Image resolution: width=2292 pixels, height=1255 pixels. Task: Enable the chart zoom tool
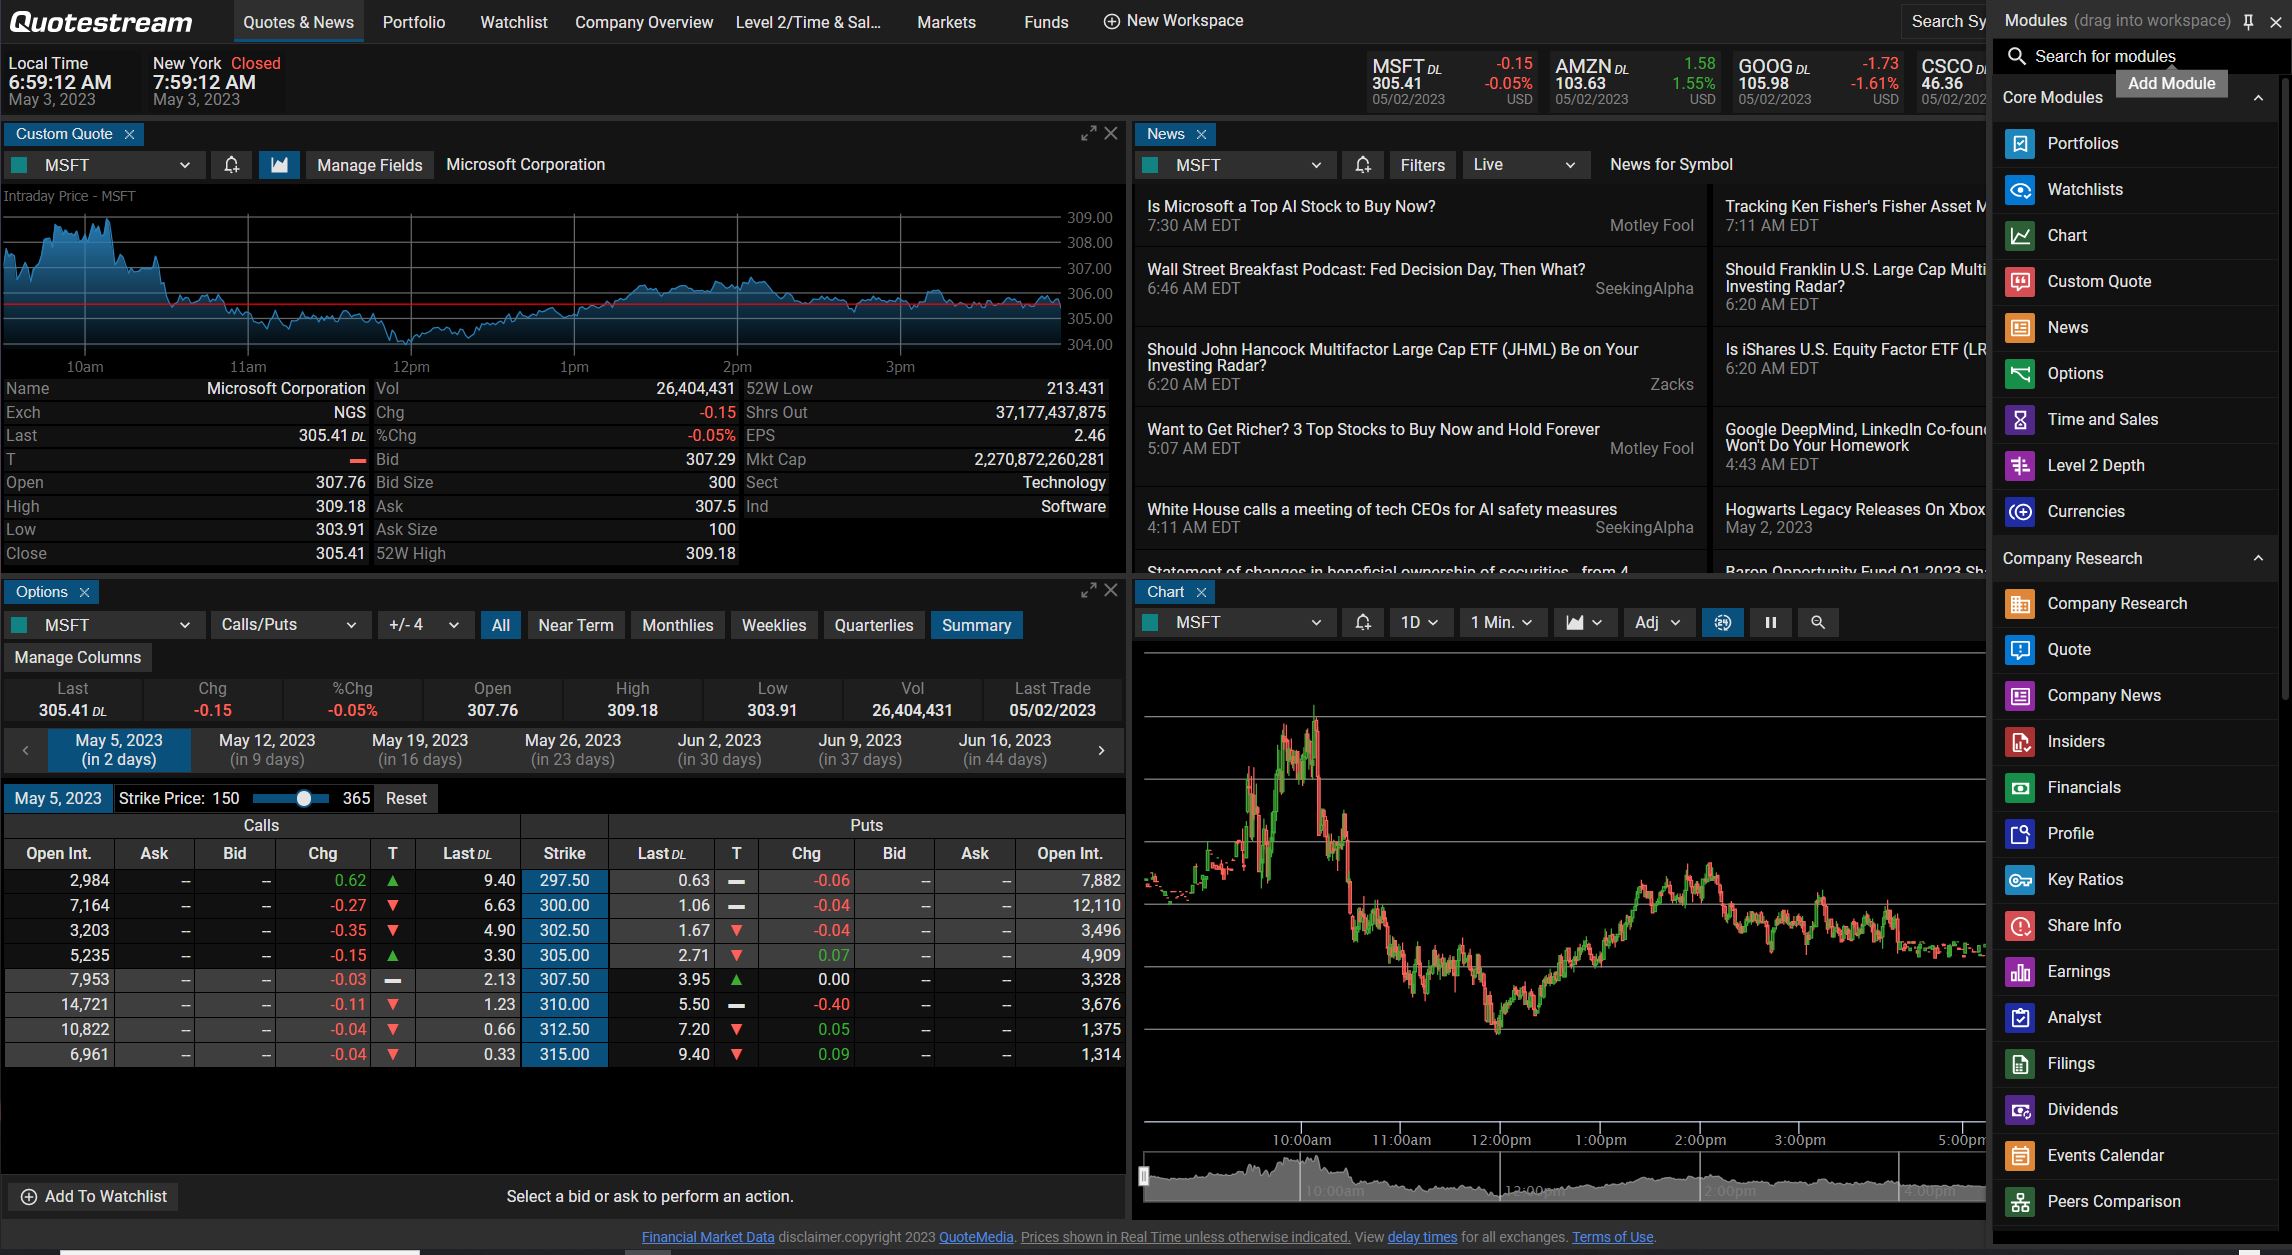point(1819,623)
